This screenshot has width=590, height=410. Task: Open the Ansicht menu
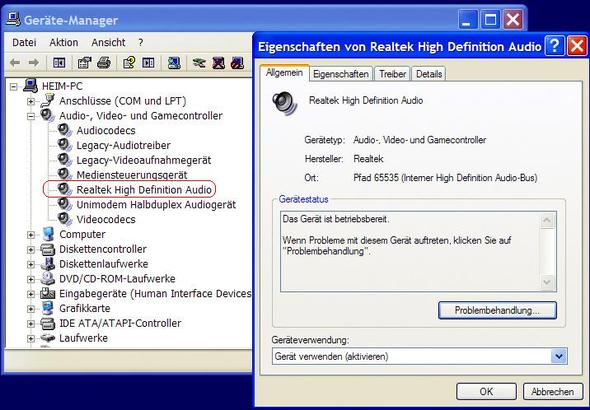[108, 43]
